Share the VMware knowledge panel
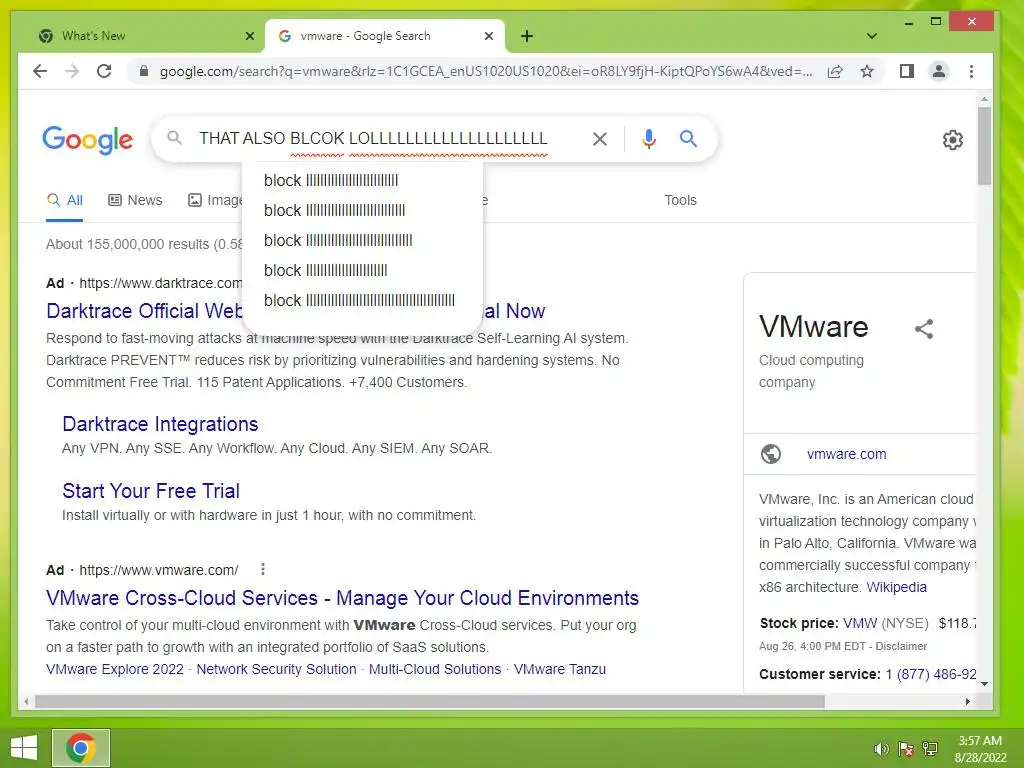 click(x=923, y=328)
